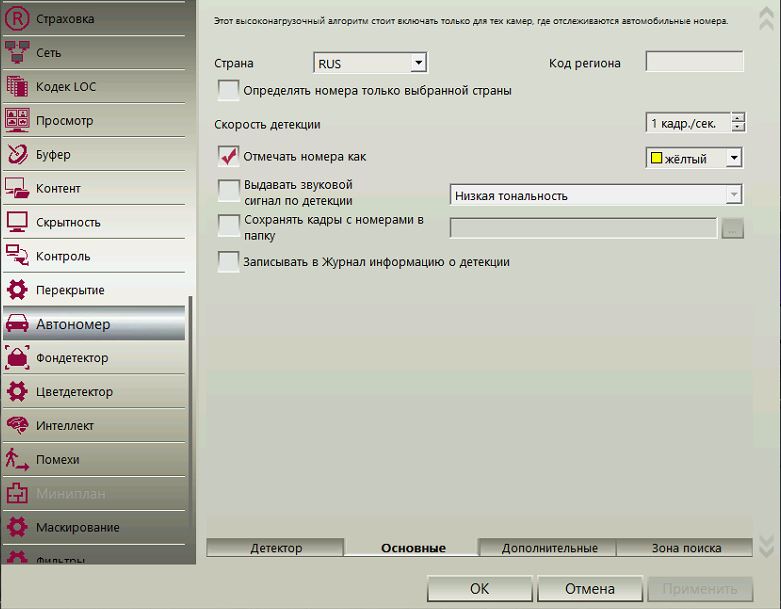The width and height of the screenshot is (781, 609).
Task: Click the scroll-up double chevron icon
Action: pos(767,19)
